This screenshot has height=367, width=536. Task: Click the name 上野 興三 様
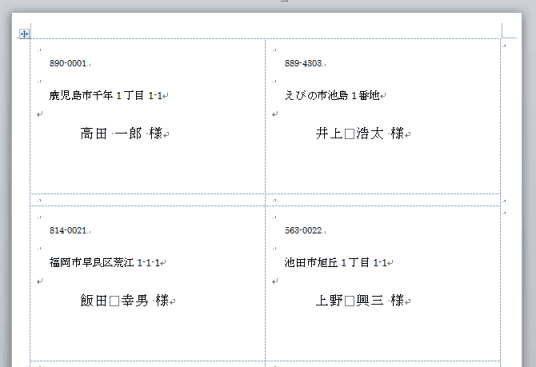(x=360, y=300)
